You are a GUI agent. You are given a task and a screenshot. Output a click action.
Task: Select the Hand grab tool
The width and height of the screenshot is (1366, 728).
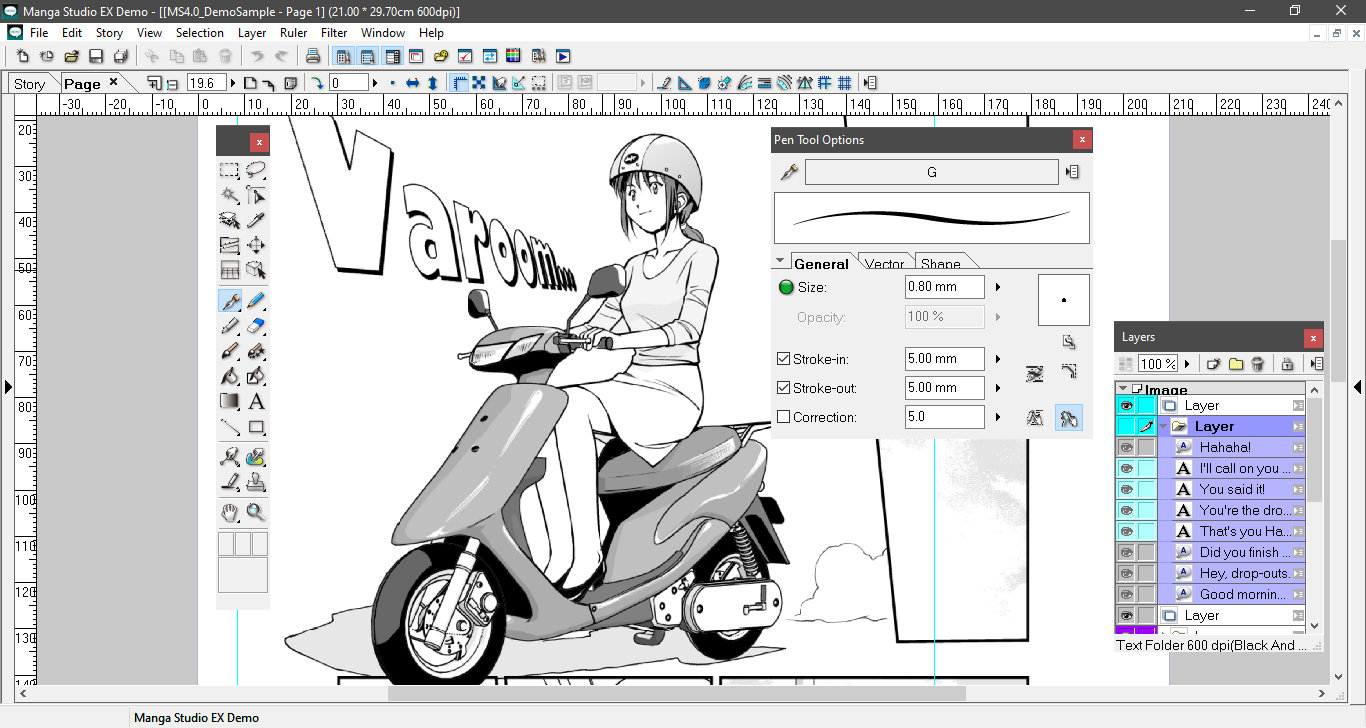(x=230, y=513)
